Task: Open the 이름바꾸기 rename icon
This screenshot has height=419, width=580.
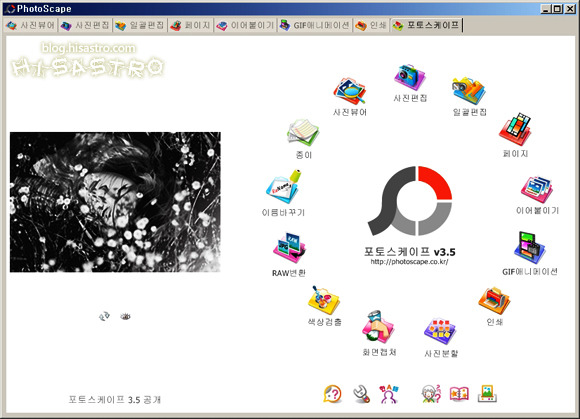Action: click(x=284, y=187)
